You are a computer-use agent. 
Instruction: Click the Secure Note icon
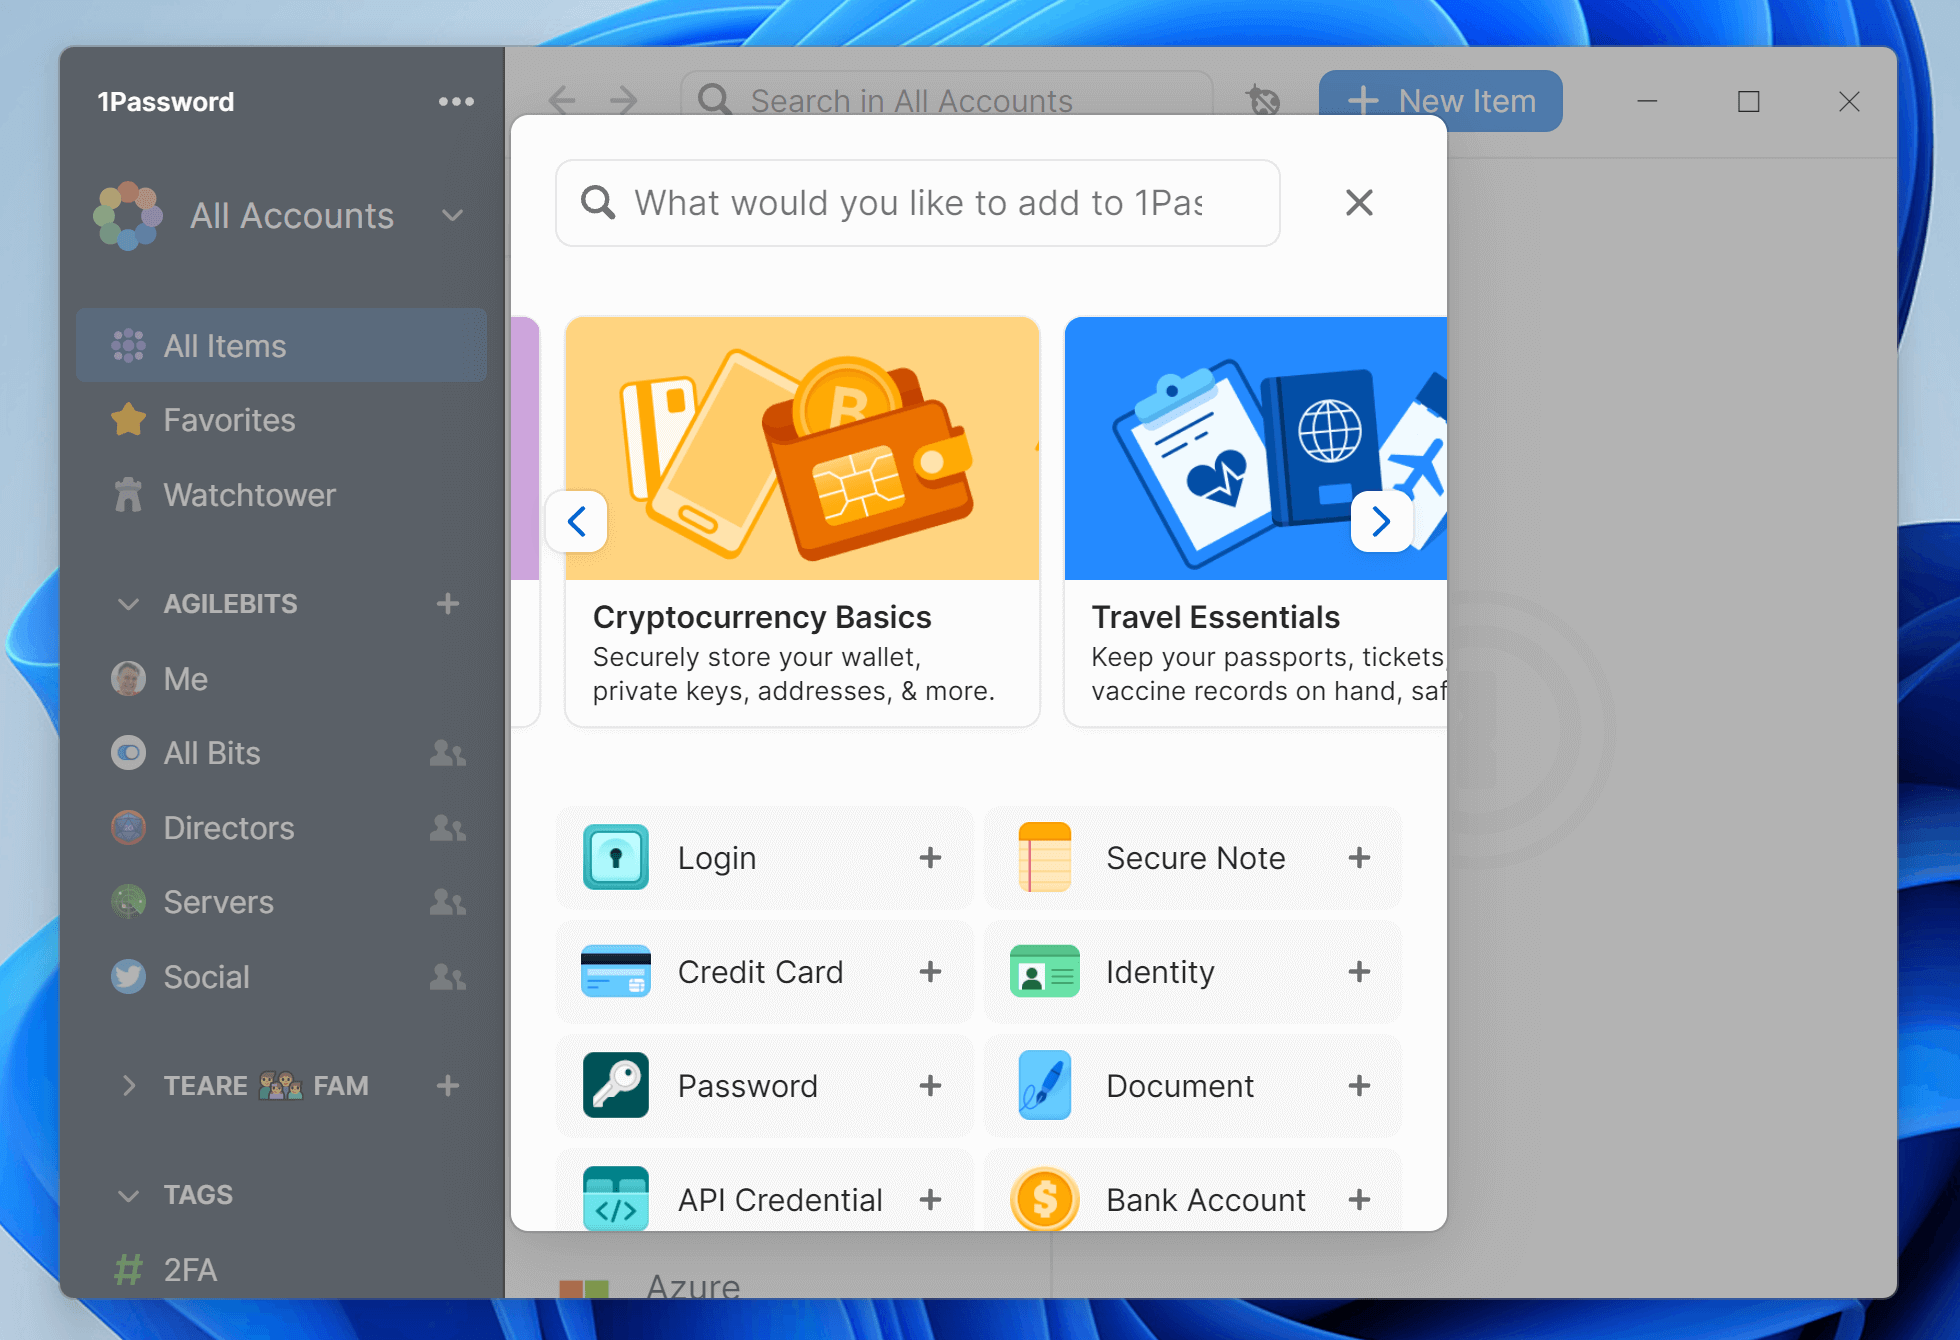point(1044,857)
